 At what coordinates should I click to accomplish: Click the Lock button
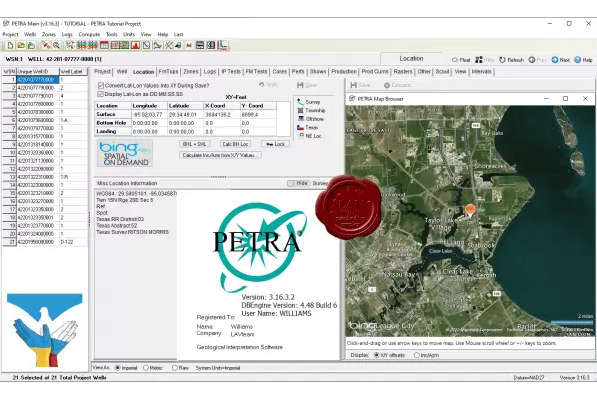[275, 144]
